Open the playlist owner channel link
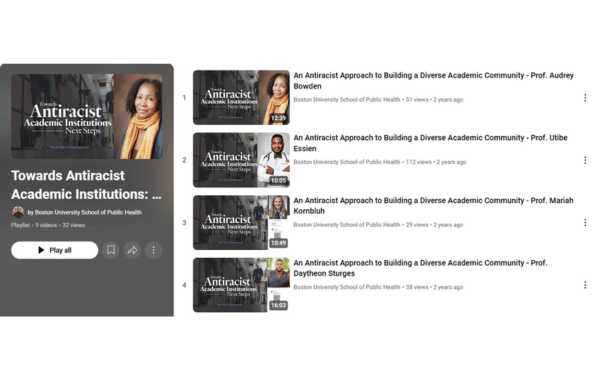The image size is (600, 380). point(88,212)
